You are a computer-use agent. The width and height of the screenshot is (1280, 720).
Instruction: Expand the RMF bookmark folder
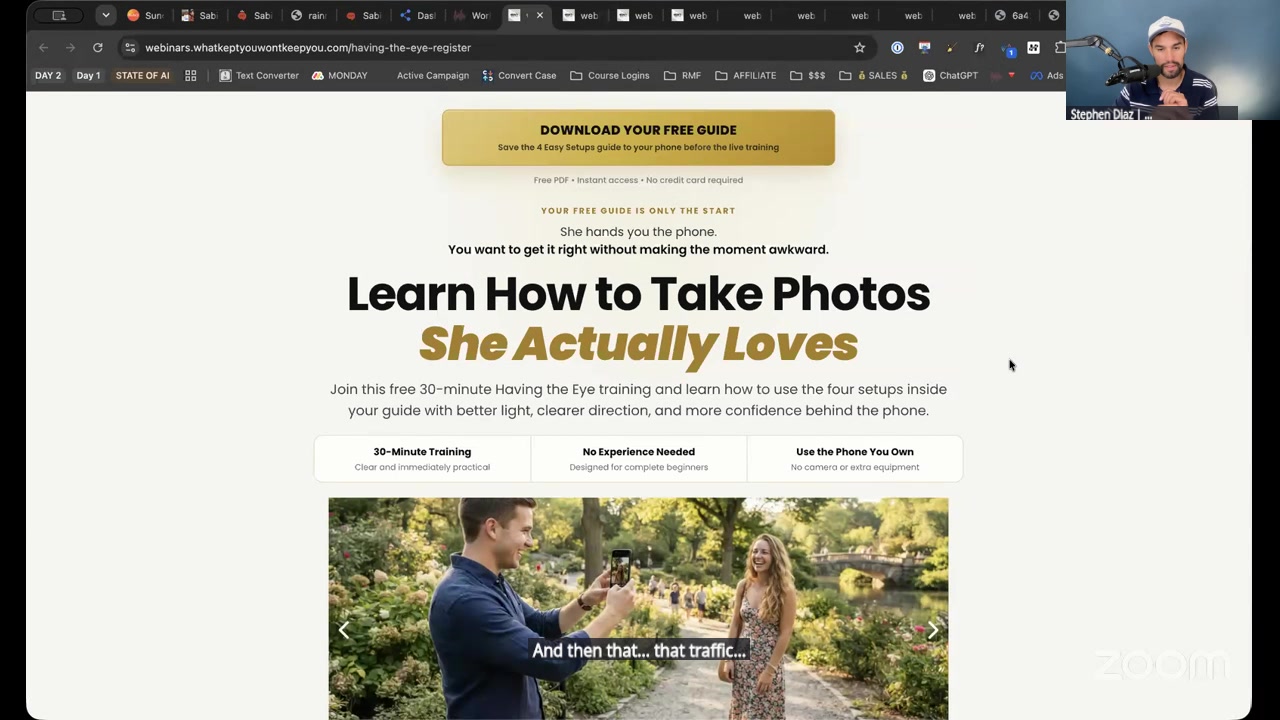pos(682,75)
